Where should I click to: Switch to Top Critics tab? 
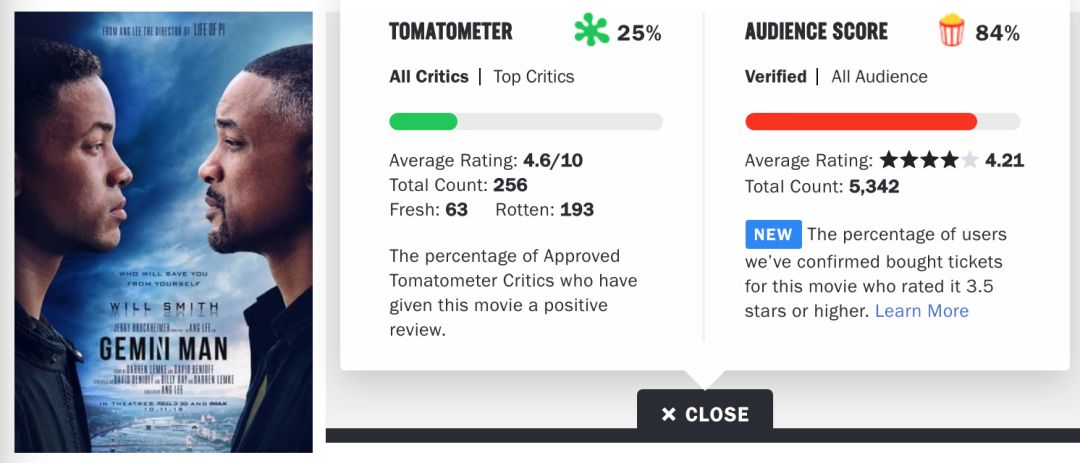pos(533,76)
